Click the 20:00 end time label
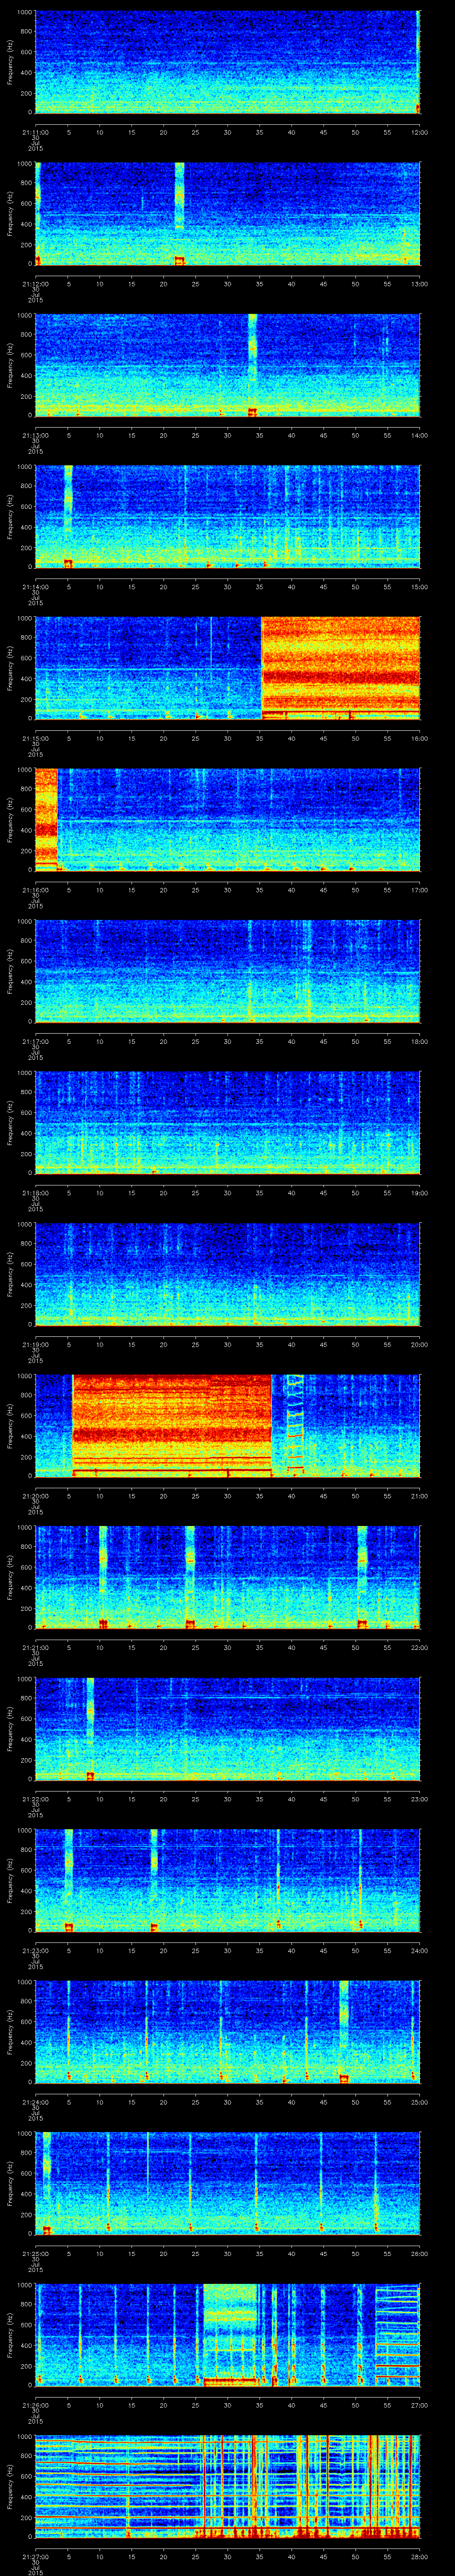 [419, 1343]
